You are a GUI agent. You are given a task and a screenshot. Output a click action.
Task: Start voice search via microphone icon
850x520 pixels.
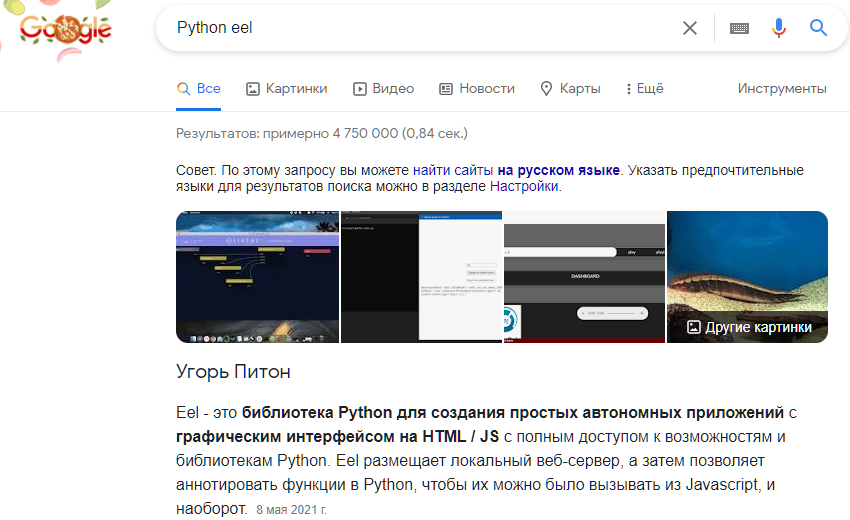tap(778, 28)
